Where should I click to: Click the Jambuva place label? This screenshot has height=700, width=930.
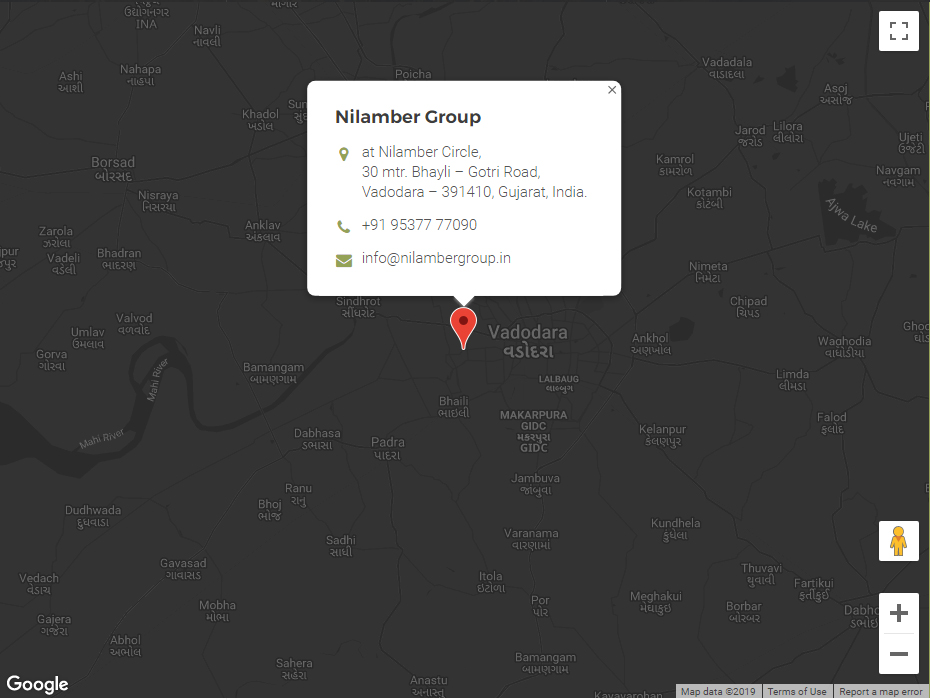point(536,484)
